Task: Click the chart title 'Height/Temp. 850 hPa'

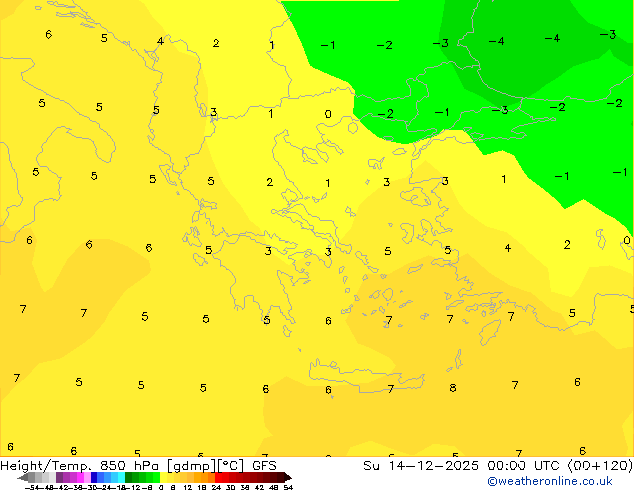Action: point(79,466)
